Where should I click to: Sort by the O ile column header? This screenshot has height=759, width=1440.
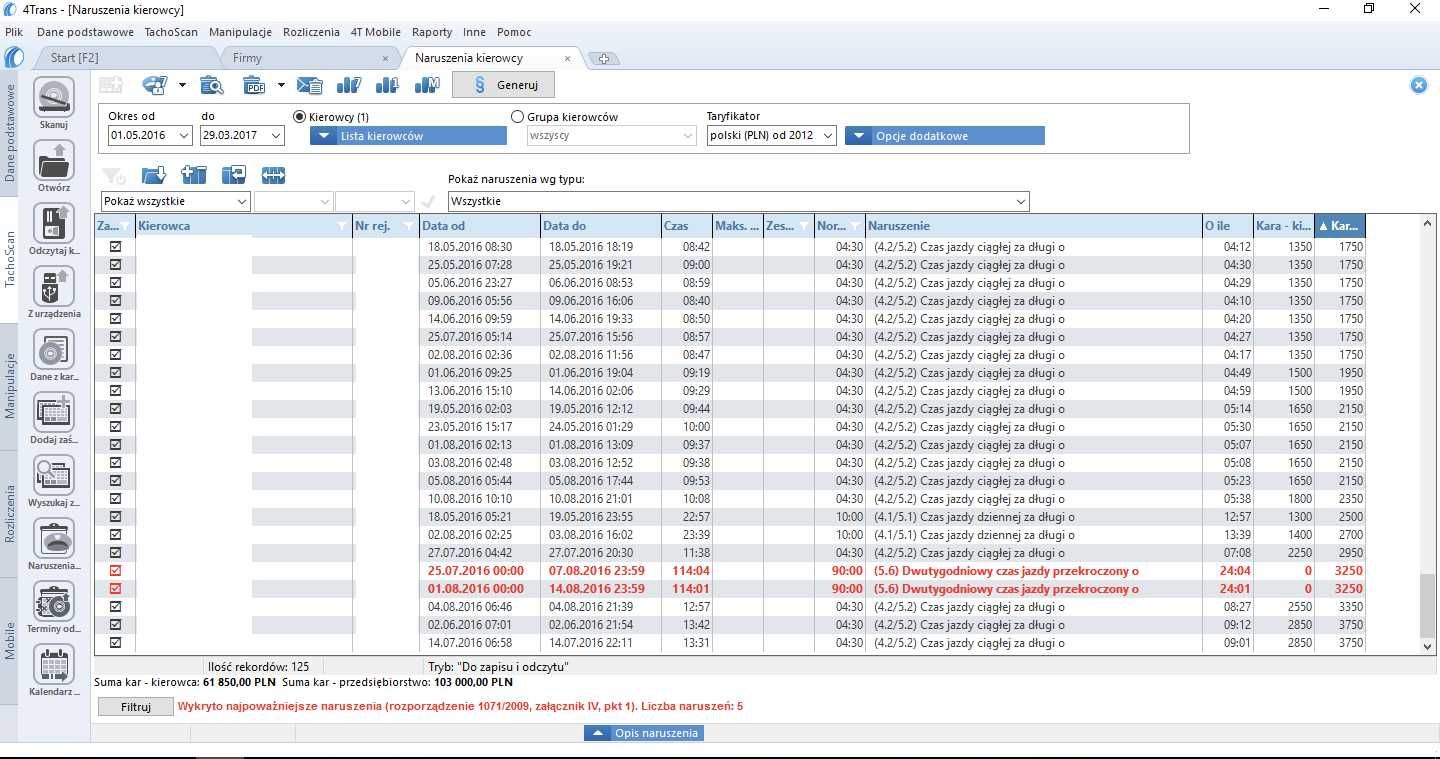tap(1227, 225)
